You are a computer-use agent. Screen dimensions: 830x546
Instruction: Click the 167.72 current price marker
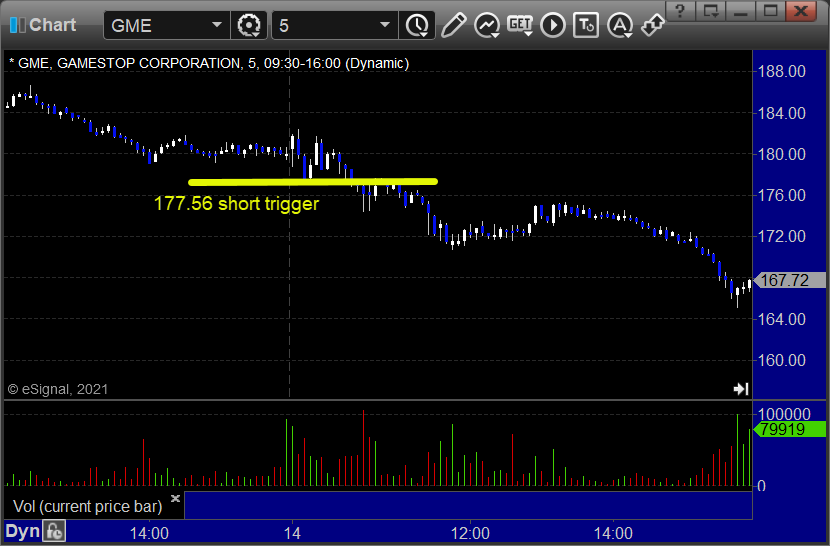click(x=789, y=280)
